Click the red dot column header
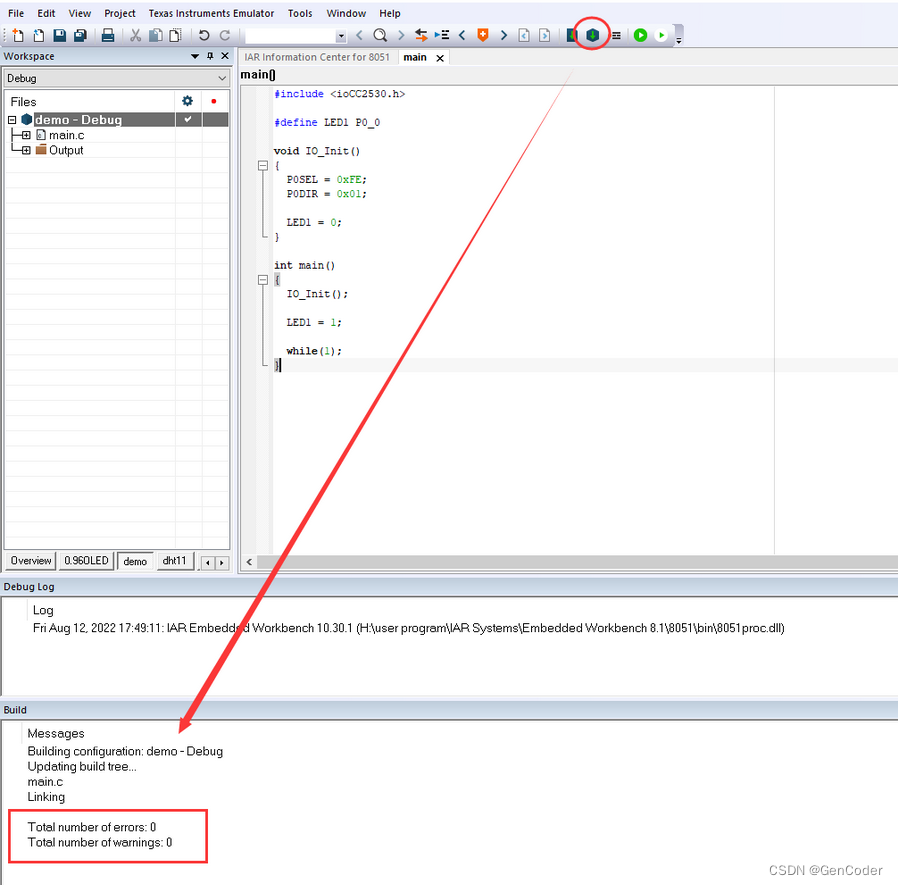 pyautogui.click(x=214, y=101)
